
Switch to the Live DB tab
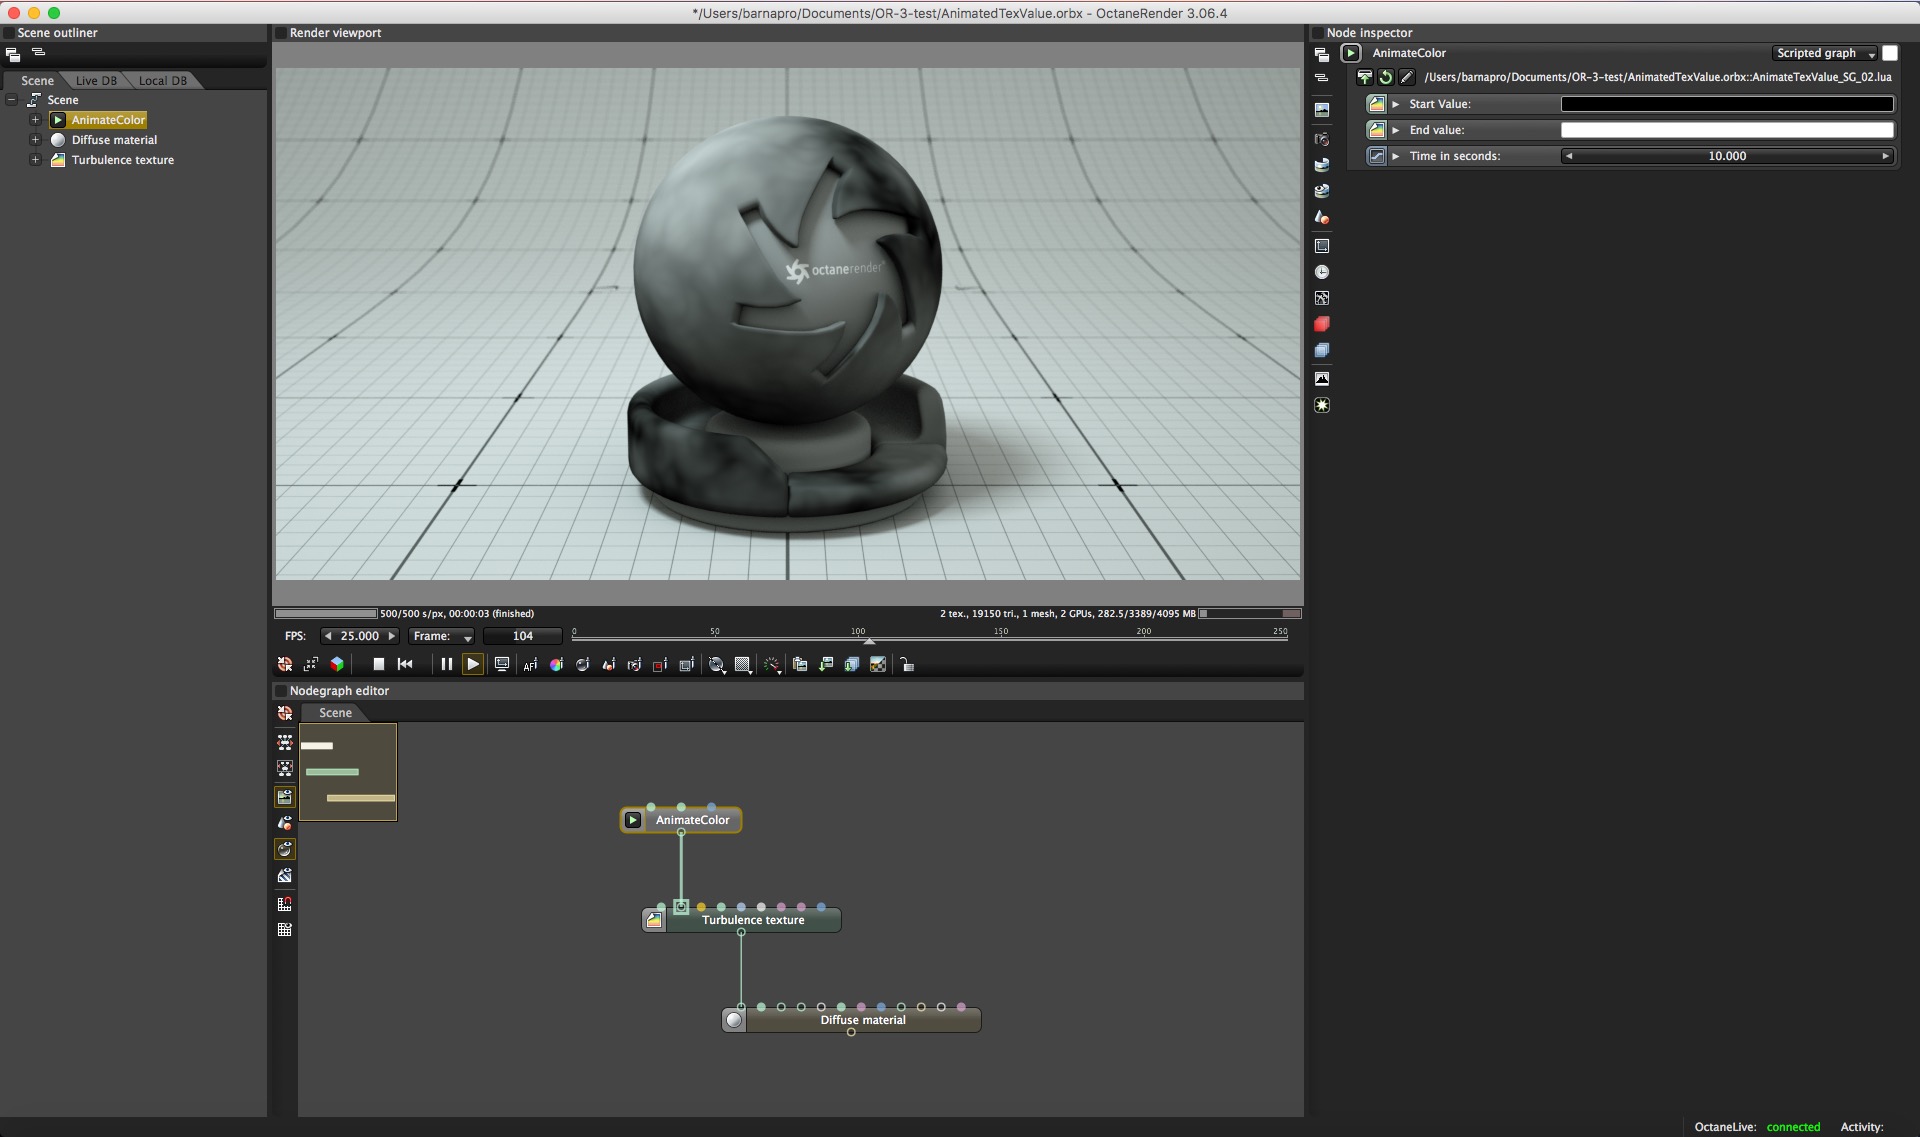point(96,81)
